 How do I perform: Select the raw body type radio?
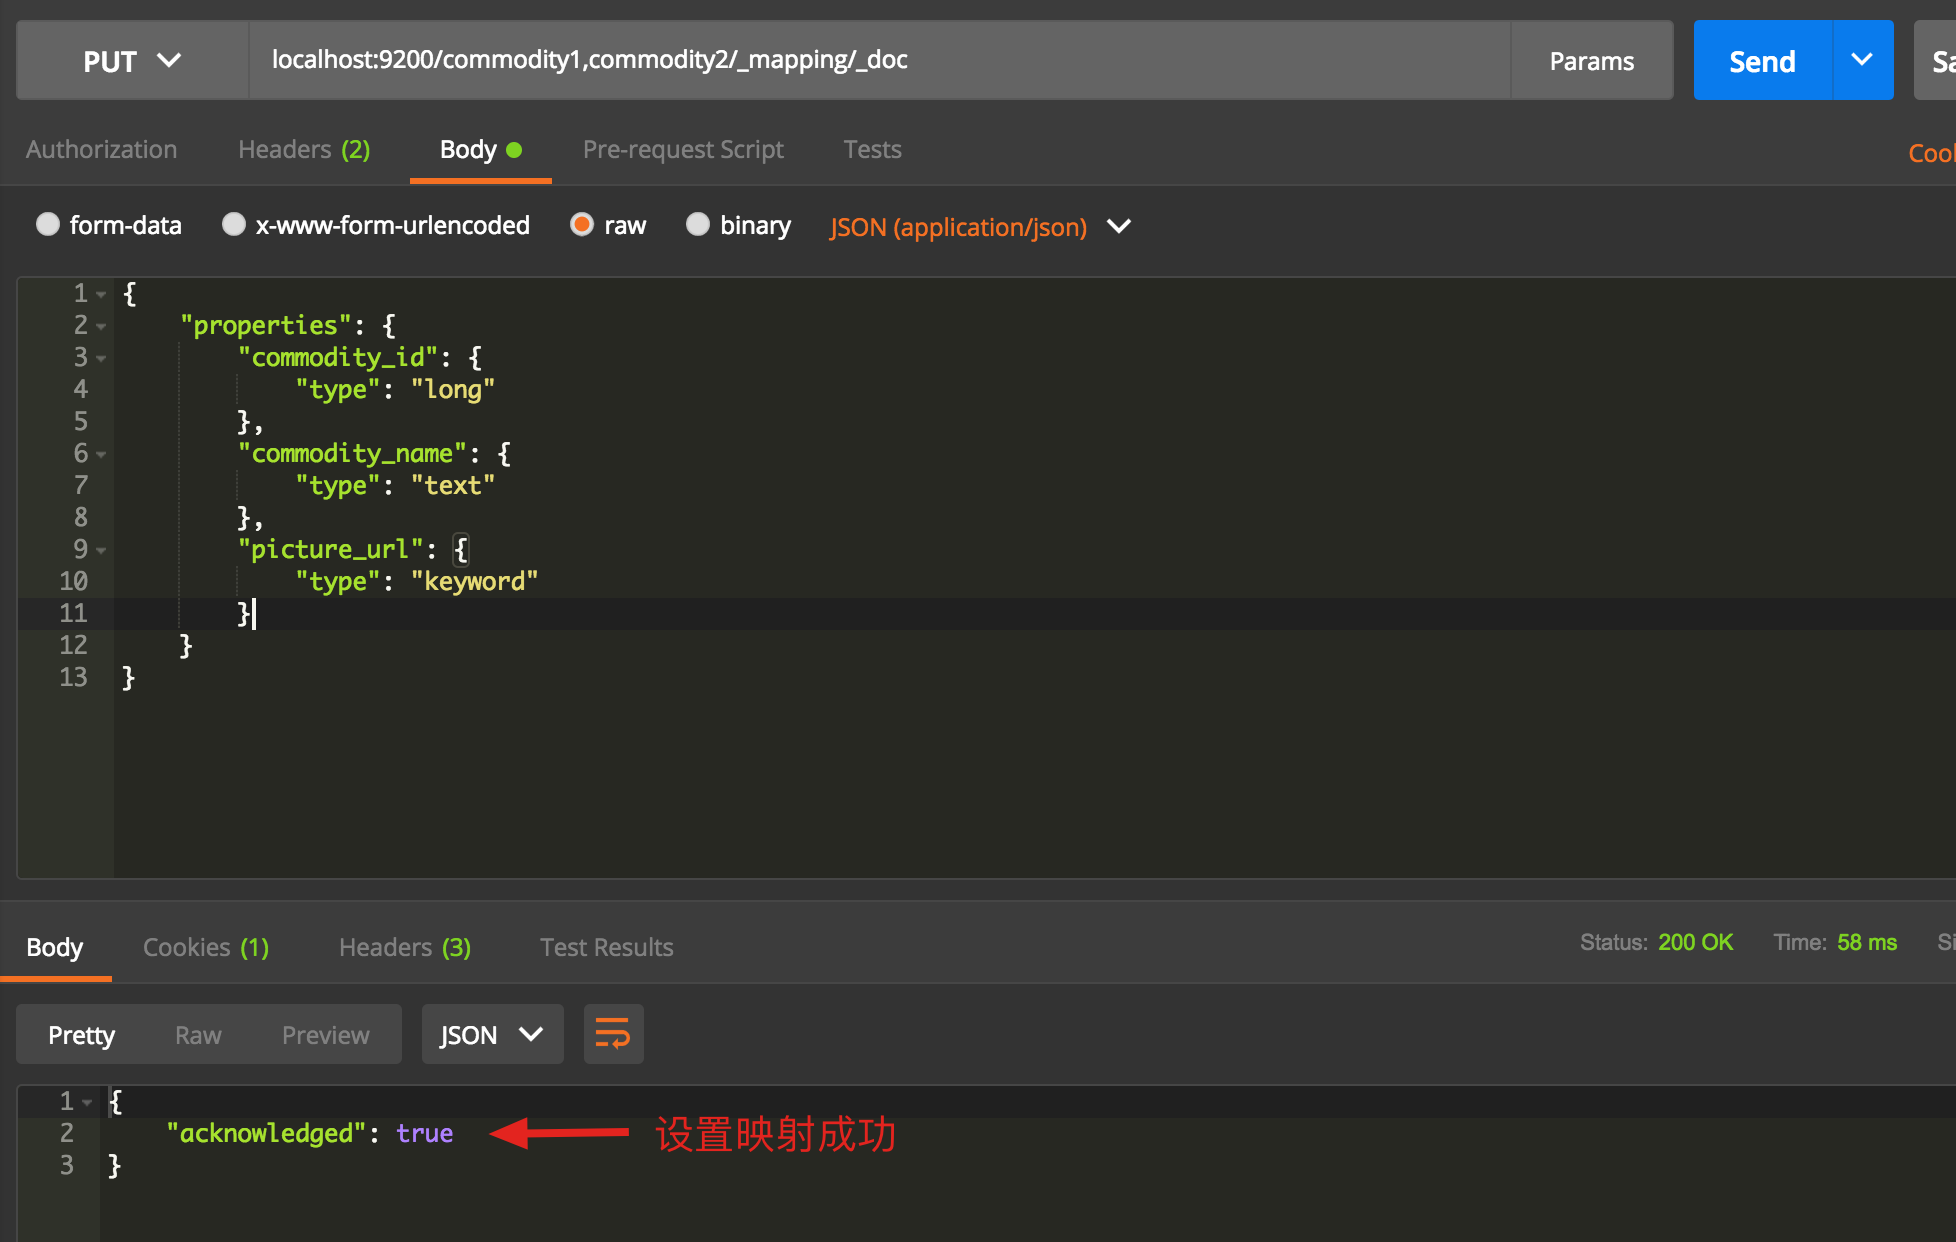pos(582,225)
